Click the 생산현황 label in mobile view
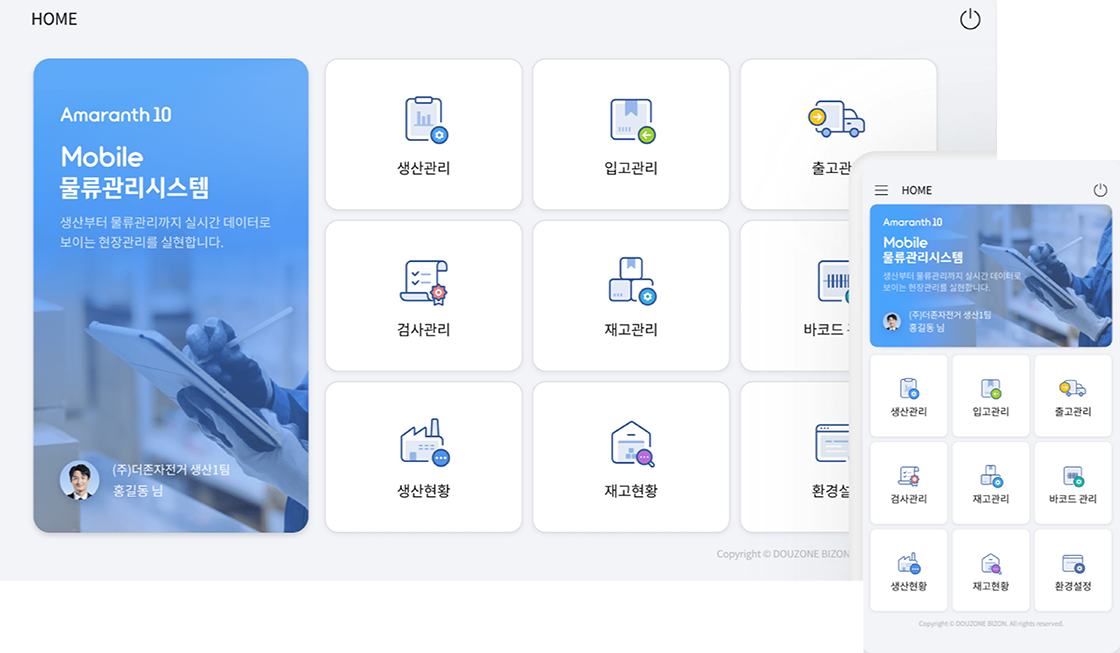The width and height of the screenshot is (1120, 653). pyautogui.click(x=909, y=586)
